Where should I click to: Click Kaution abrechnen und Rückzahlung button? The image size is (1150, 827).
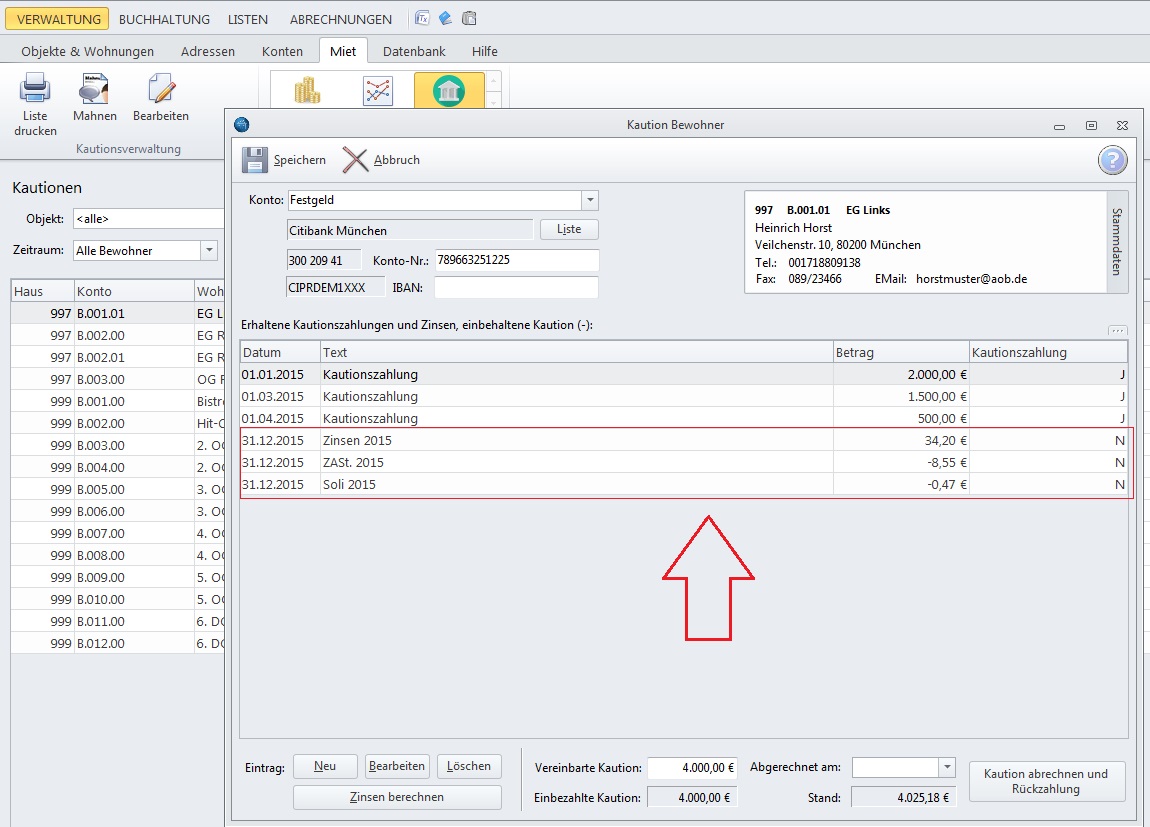(1046, 781)
